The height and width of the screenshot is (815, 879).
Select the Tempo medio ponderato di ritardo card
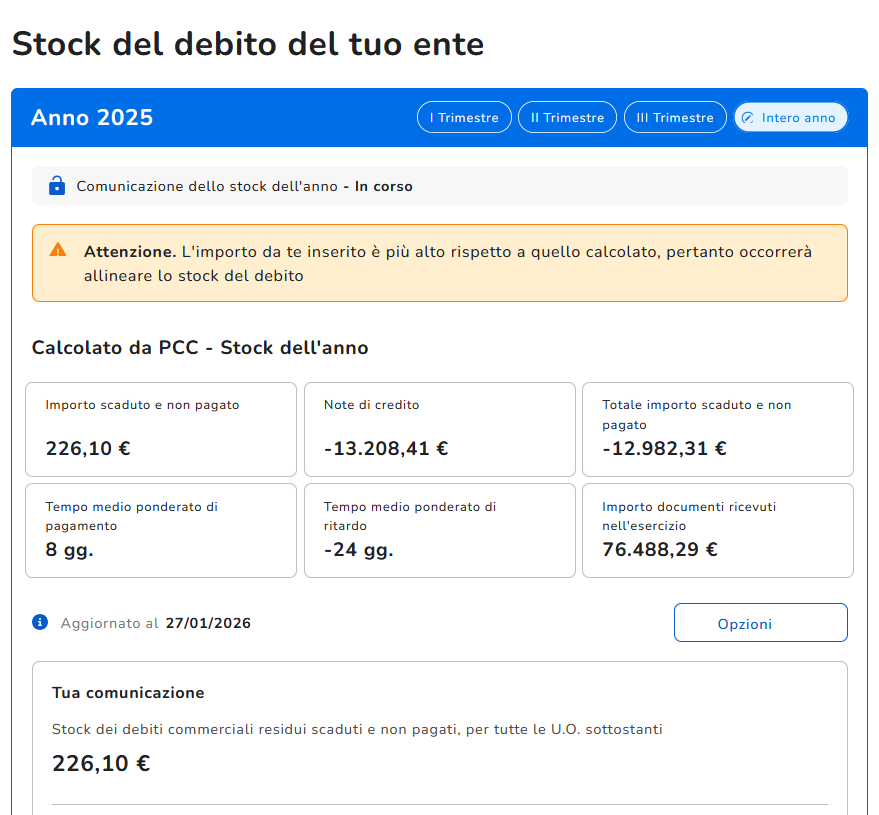[x=439, y=530]
